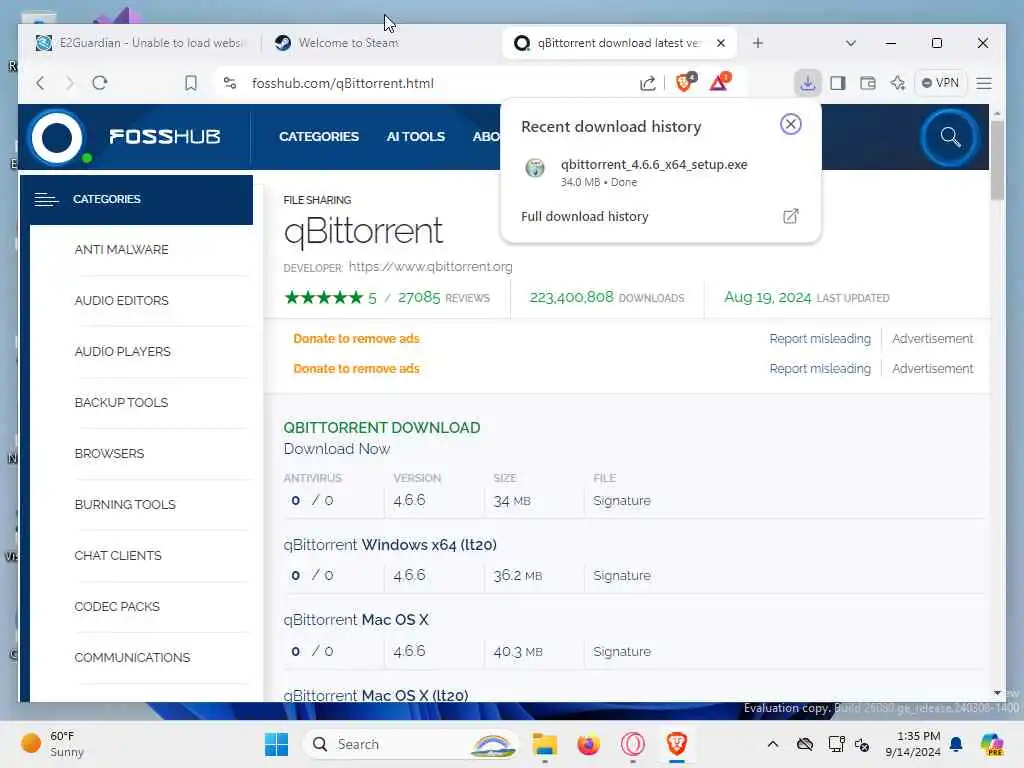Visit developer site https://www.qbittorrent.org
The width and height of the screenshot is (1024, 768).
click(430, 266)
